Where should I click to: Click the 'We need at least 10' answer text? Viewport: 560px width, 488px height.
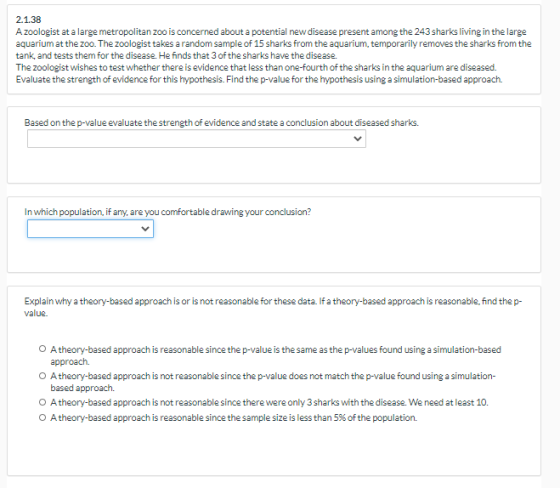[269, 402]
